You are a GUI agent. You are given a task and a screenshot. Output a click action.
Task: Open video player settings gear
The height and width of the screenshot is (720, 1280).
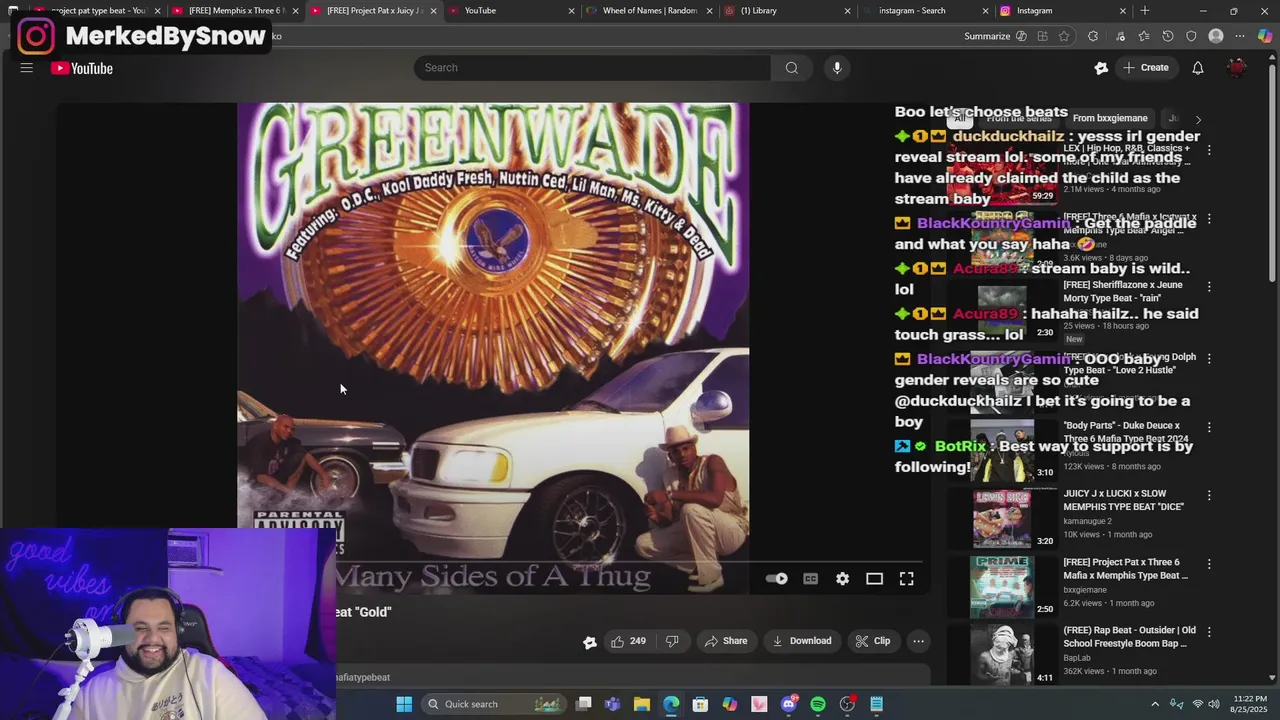842,579
